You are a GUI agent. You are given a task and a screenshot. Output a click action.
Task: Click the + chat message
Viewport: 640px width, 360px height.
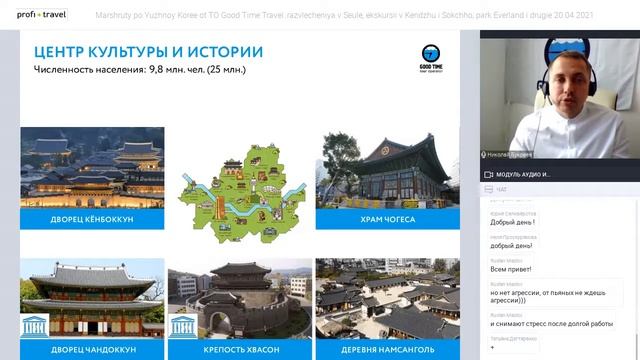492,347
